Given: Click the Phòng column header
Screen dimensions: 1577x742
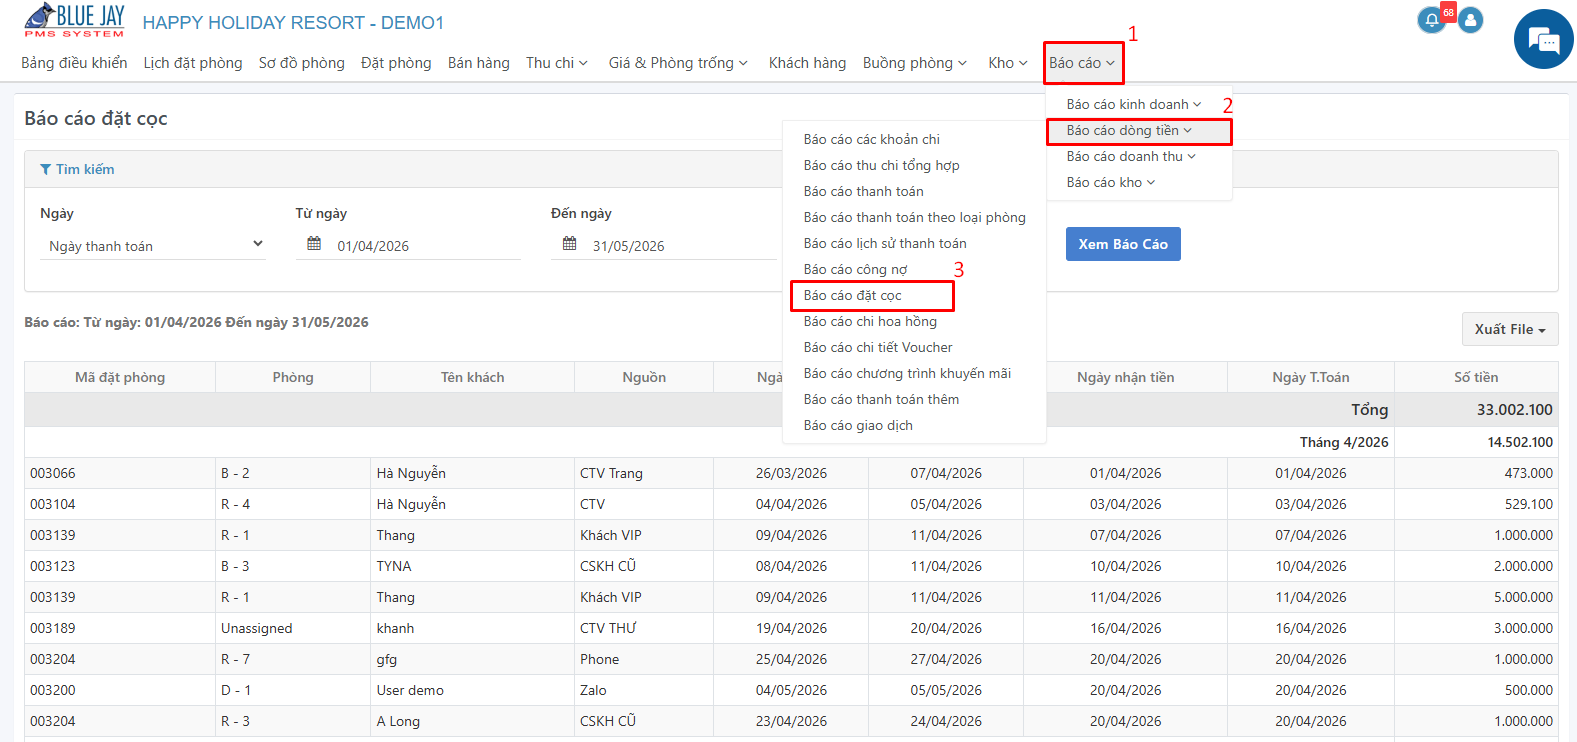Looking at the screenshot, I should coord(293,377).
